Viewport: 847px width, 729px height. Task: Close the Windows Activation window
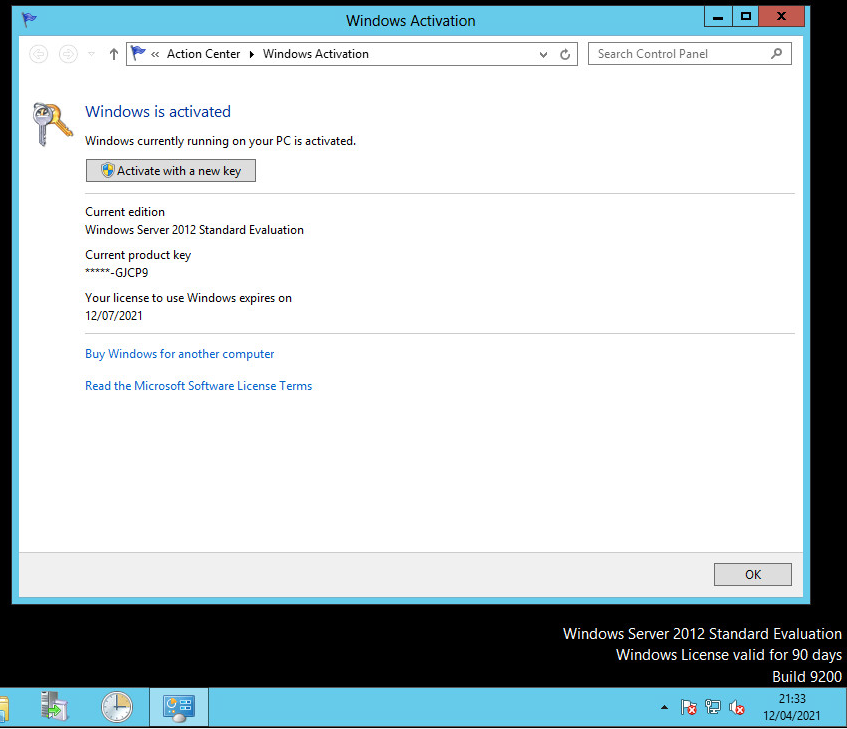point(781,17)
